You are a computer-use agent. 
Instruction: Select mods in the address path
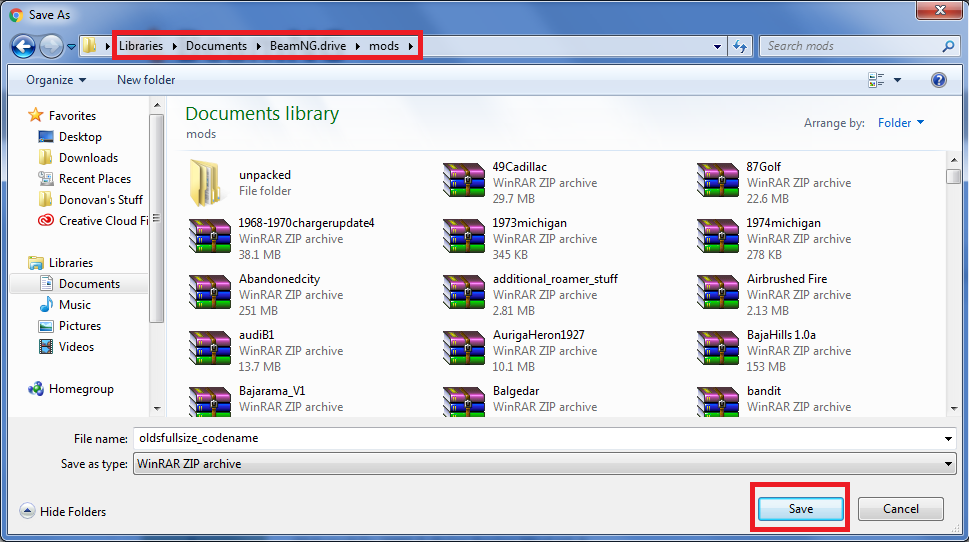click(x=384, y=46)
